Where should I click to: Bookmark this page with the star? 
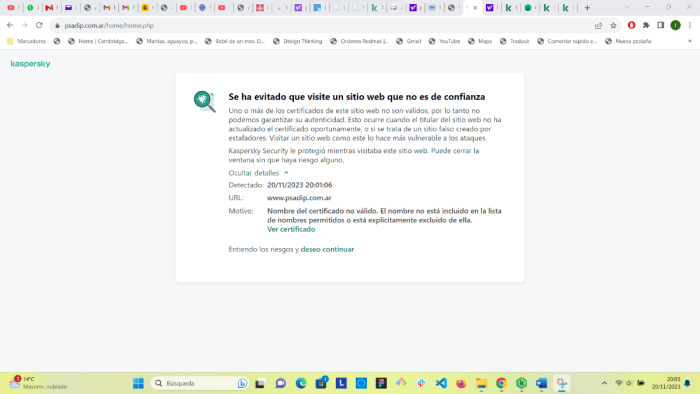pyautogui.click(x=613, y=25)
